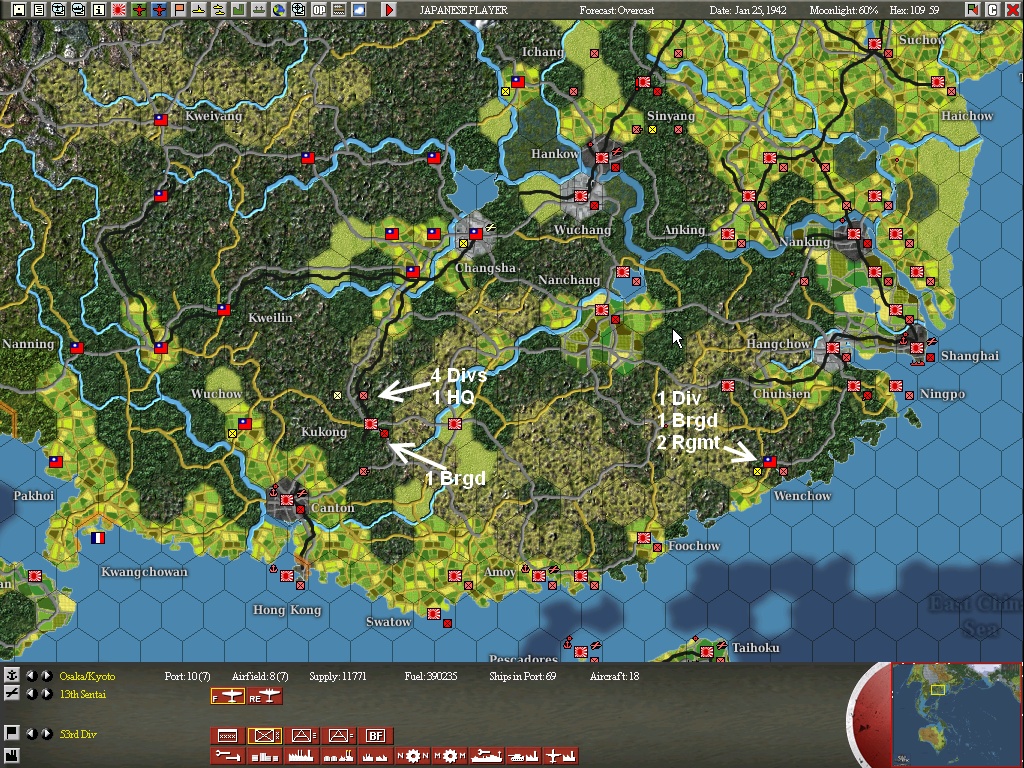Click the 'Fuel: 390235' readout
The height and width of the screenshot is (768, 1024).
430,676
